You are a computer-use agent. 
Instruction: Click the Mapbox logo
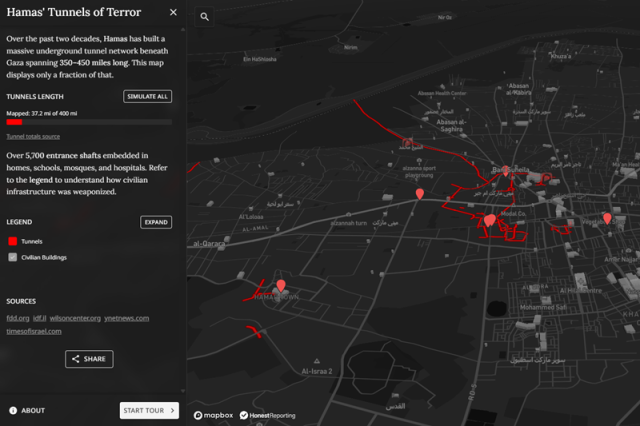[213, 415]
